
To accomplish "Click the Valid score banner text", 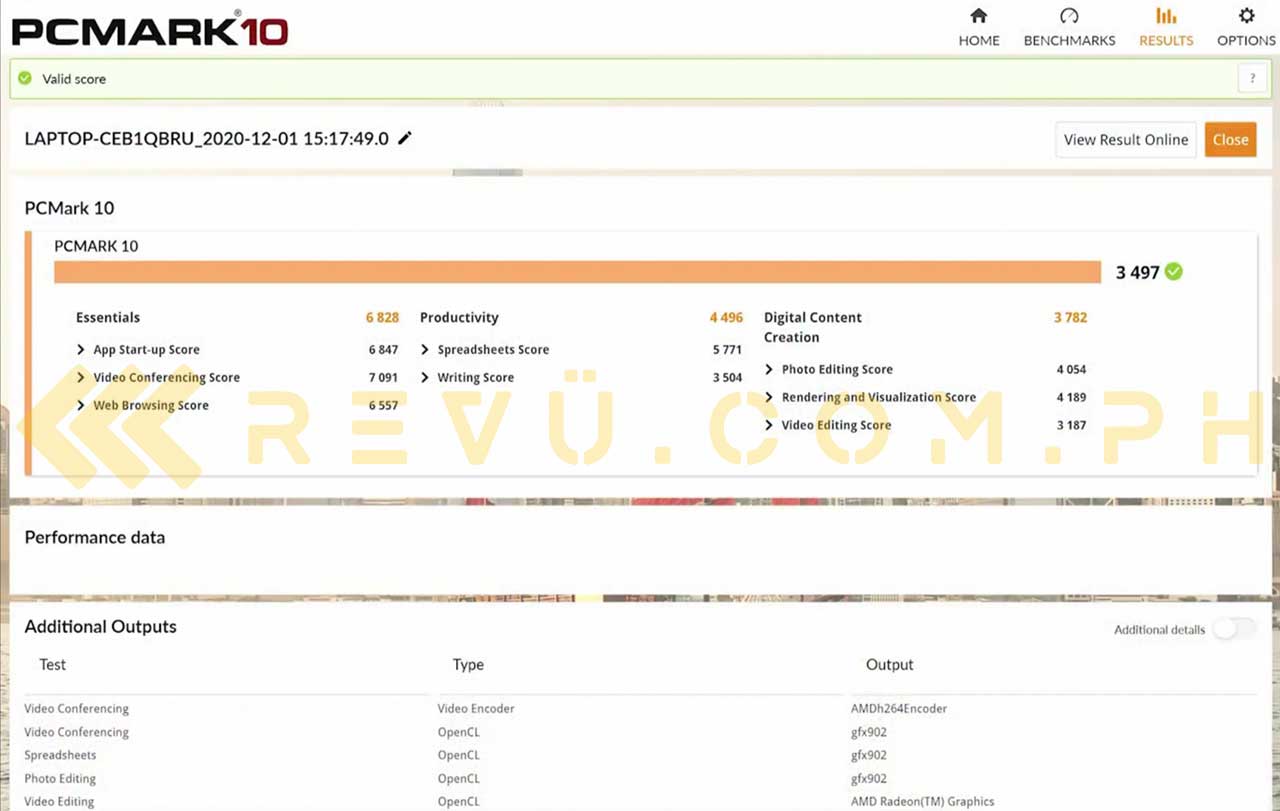I will click(x=74, y=79).
